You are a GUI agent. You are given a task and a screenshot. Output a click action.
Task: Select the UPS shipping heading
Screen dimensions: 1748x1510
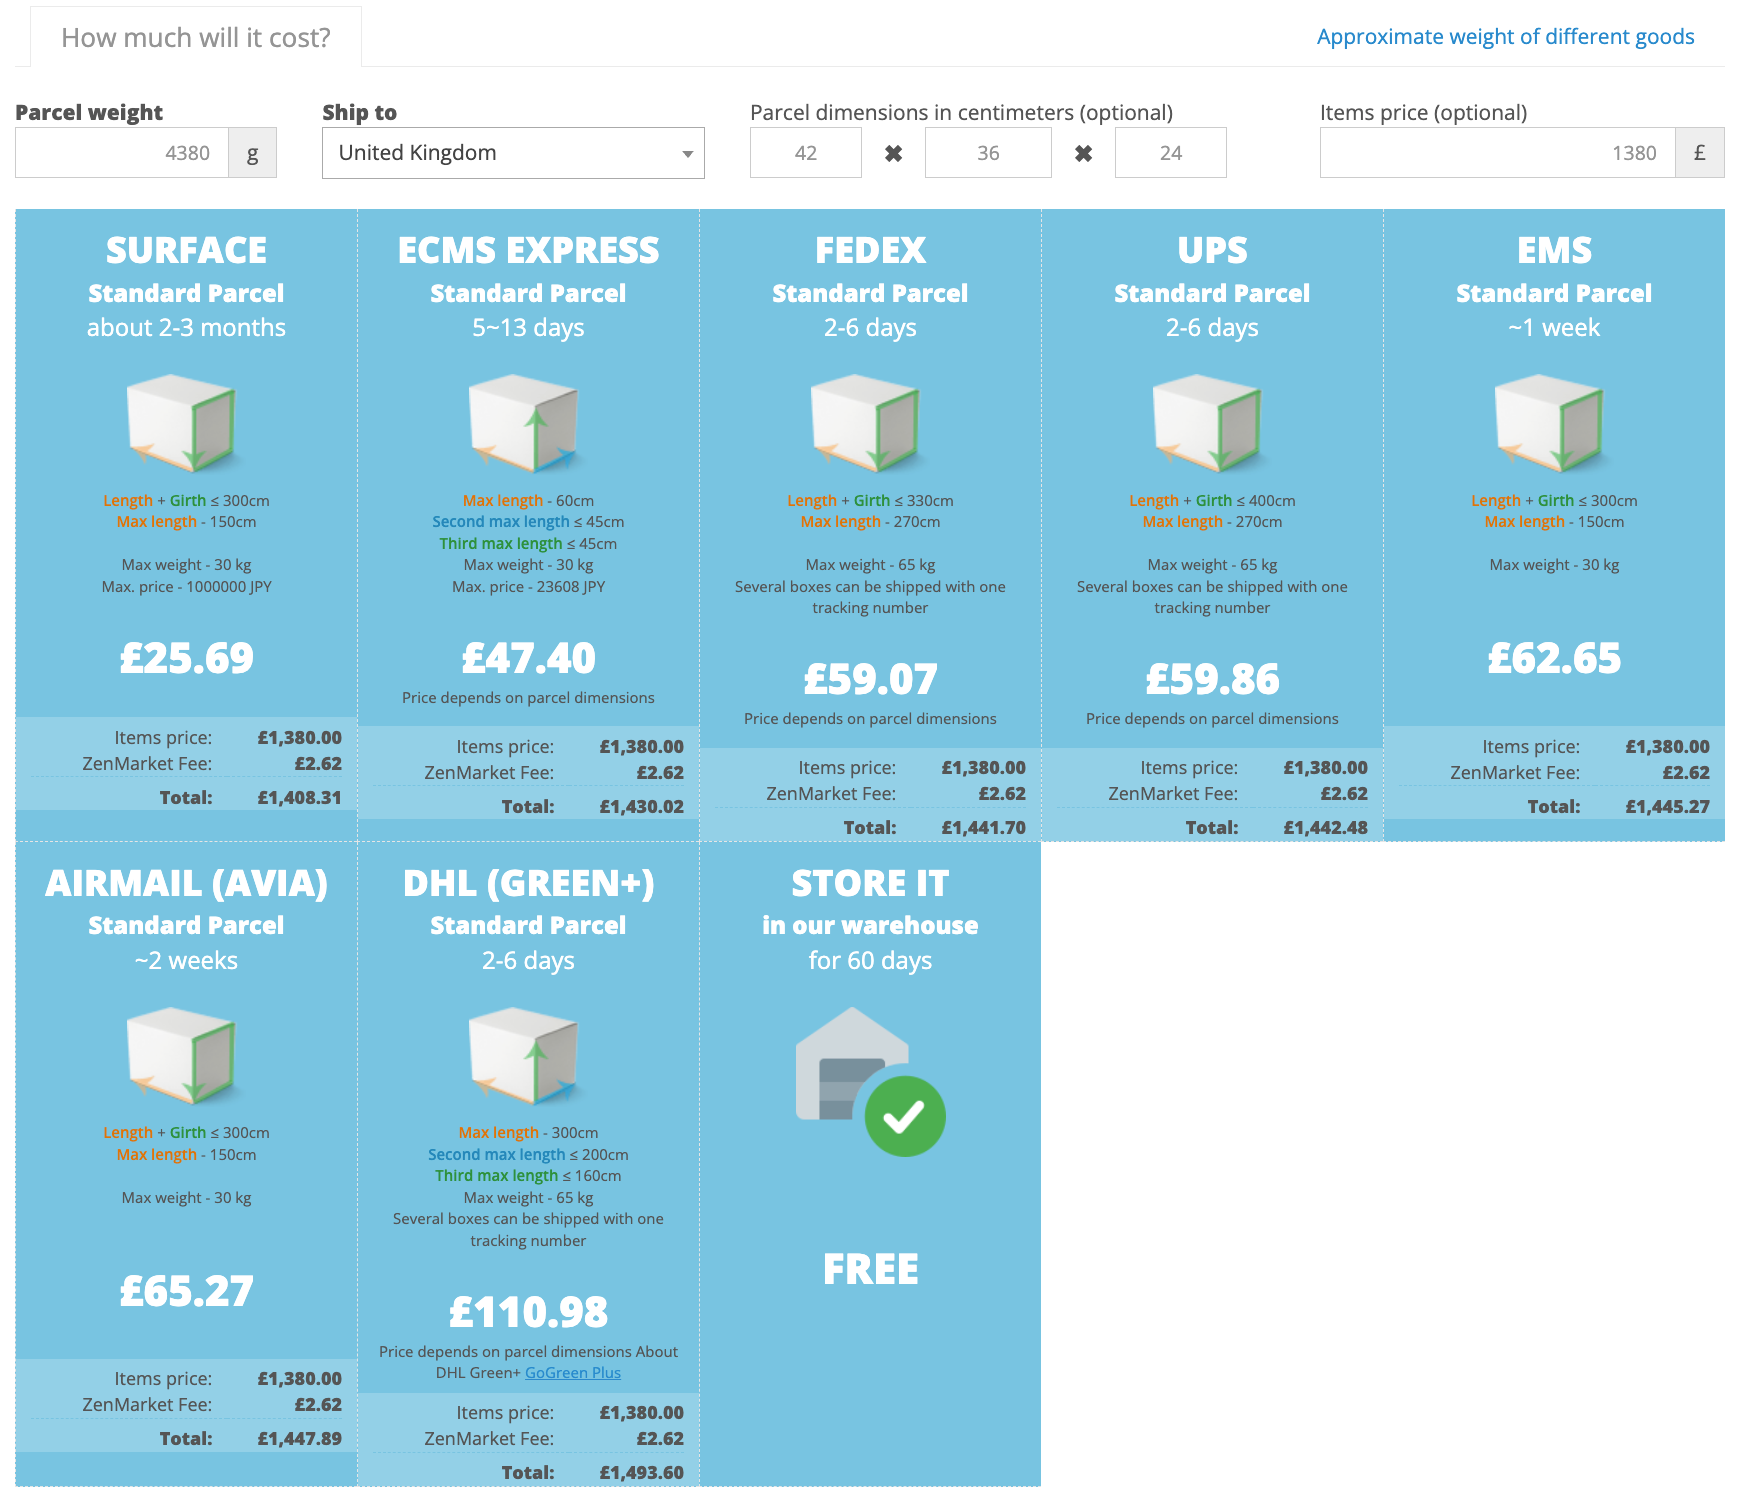[1213, 250]
